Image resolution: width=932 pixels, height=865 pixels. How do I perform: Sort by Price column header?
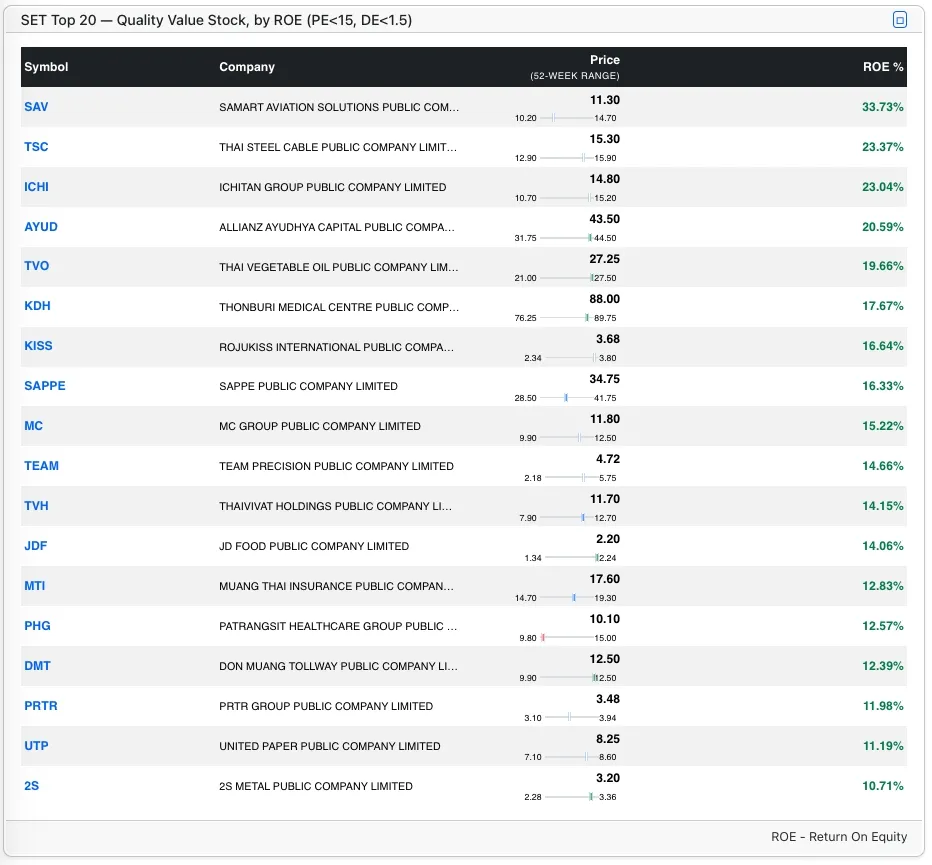tap(604, 59)
